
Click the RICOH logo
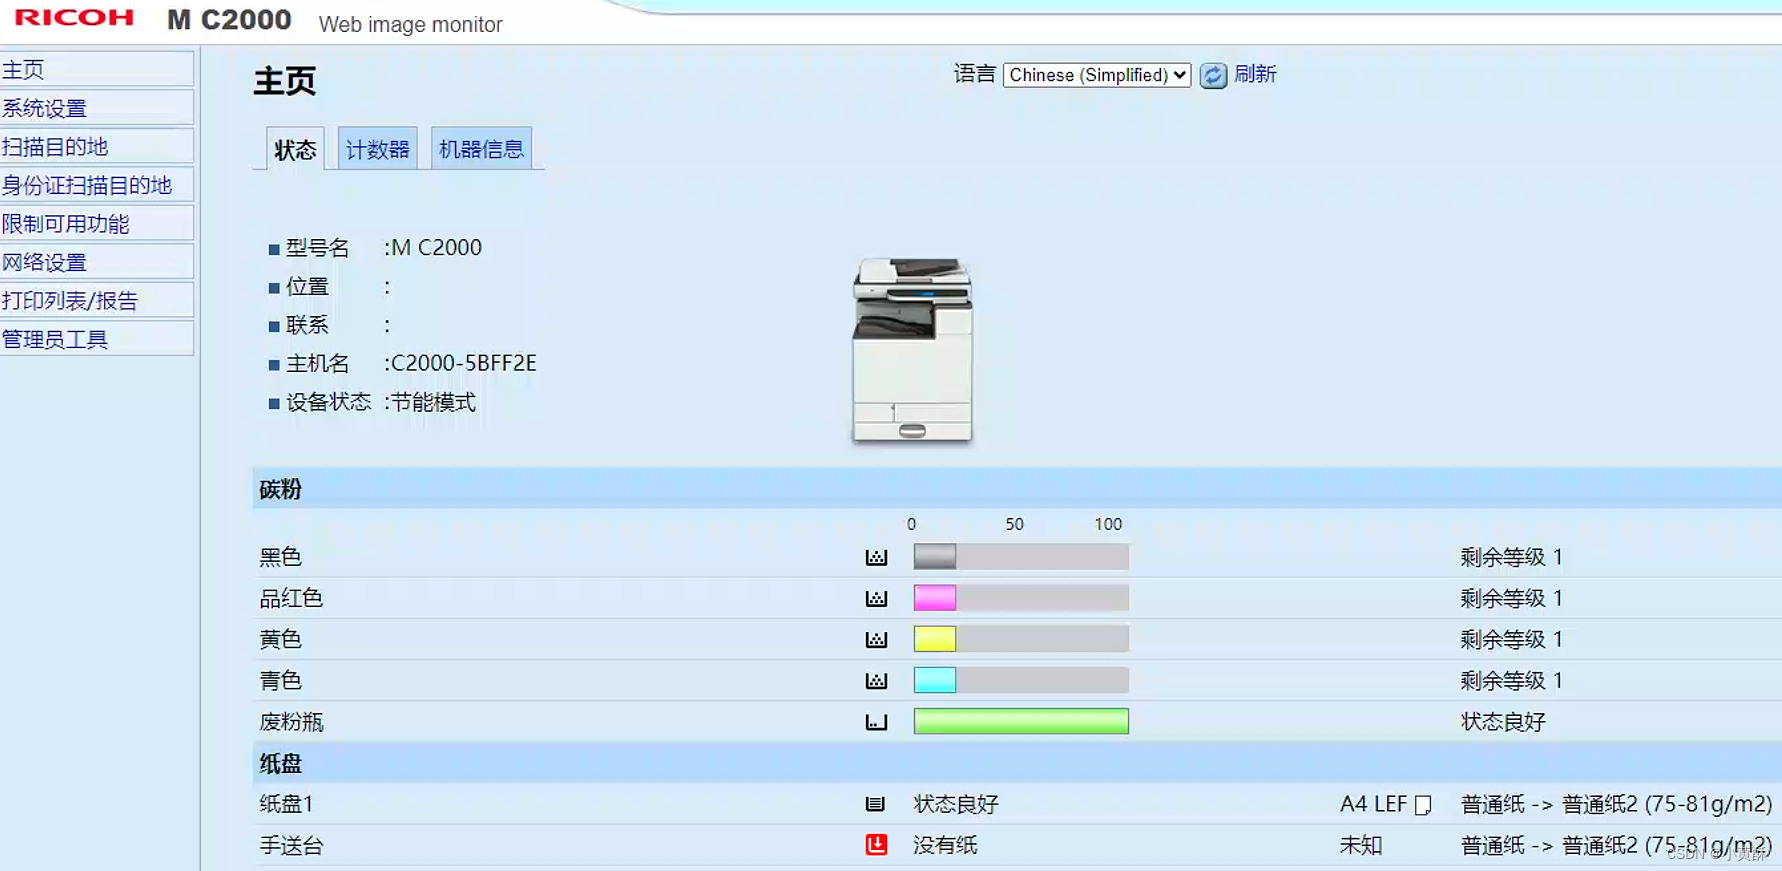coord(74,18)
